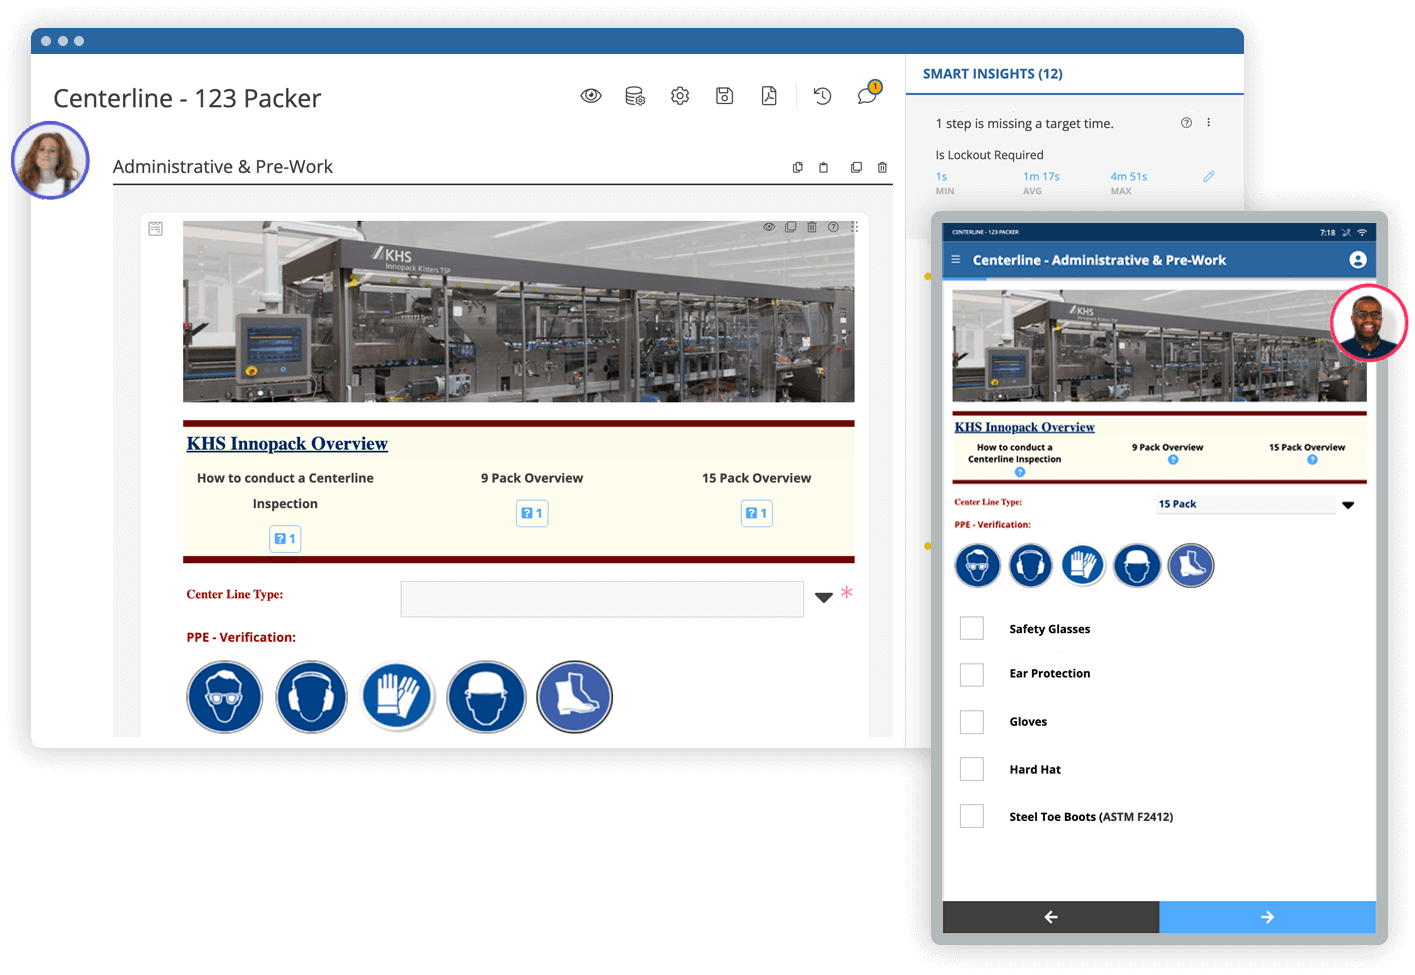
Task: Click the woman's profile avatar
Action: point(50,161)
